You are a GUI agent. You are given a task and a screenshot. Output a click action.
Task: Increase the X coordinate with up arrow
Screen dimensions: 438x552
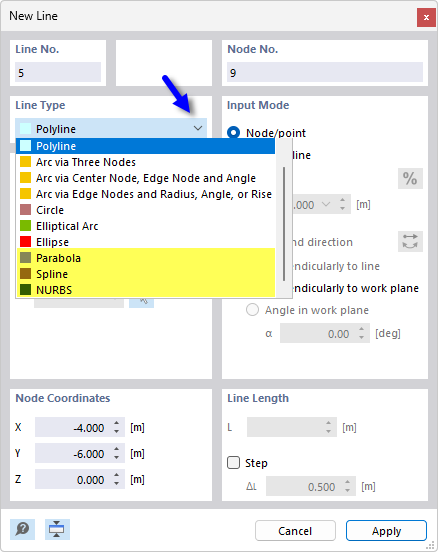117,423
